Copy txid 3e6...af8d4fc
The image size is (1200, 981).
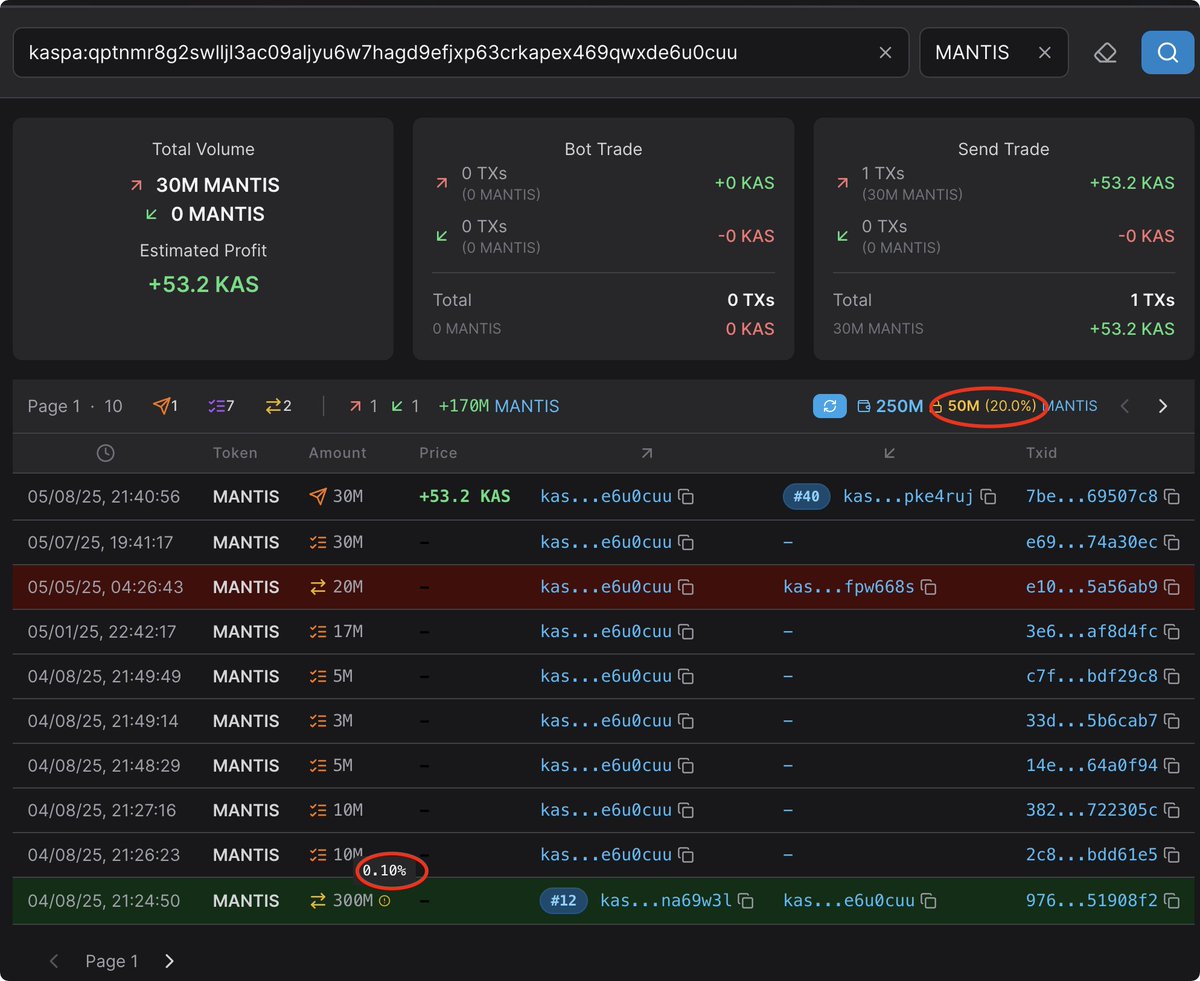click(x=1172, y=632)
